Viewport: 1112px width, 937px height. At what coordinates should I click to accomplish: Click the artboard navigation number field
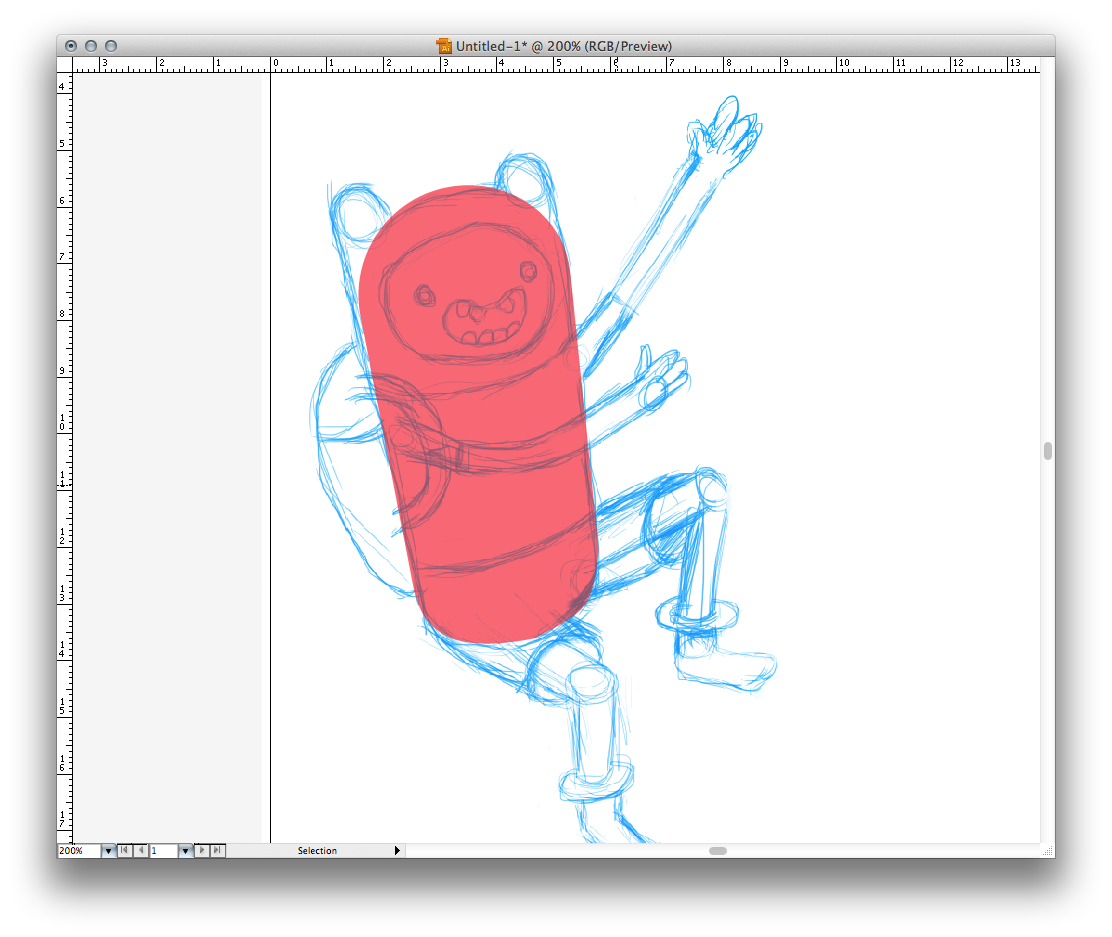(163, 851)
